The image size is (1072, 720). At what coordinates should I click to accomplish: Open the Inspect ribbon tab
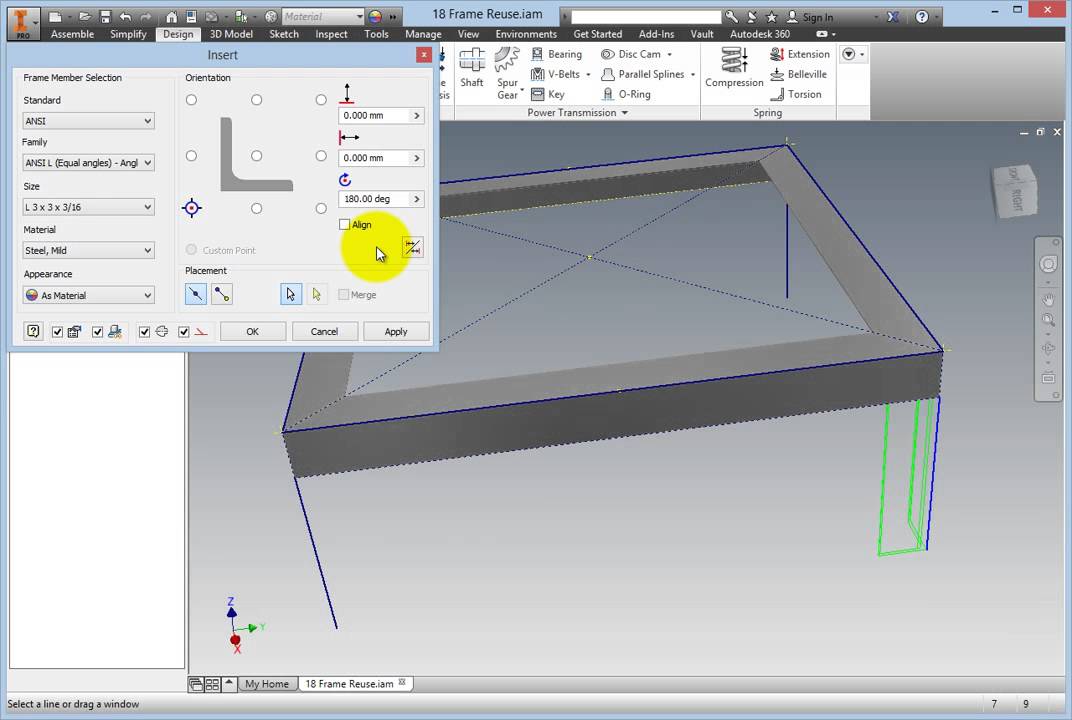pyautogui.click(x=331, y=34)
